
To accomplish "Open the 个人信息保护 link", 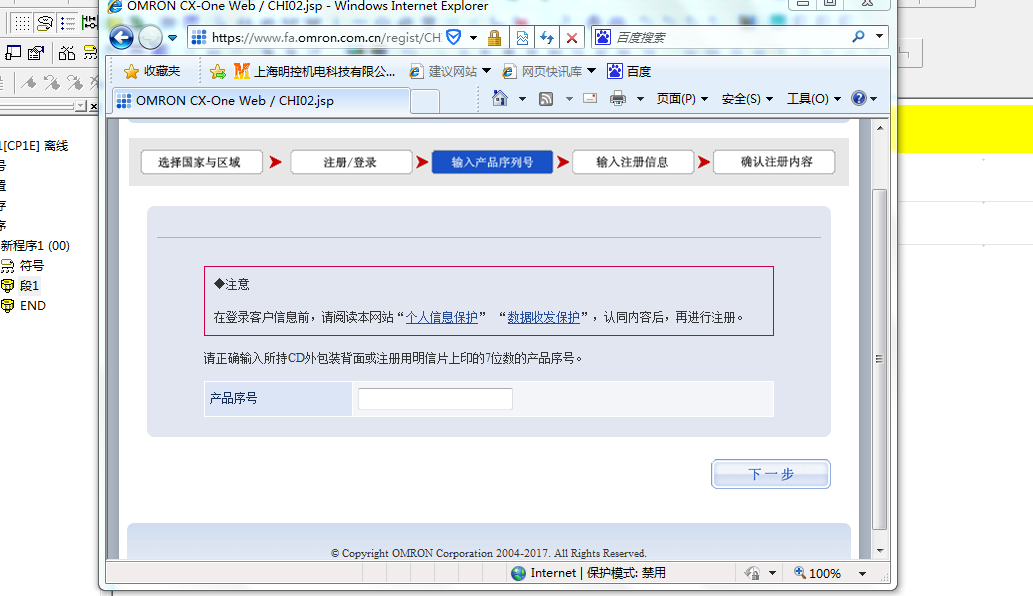I will click(441, 317).
